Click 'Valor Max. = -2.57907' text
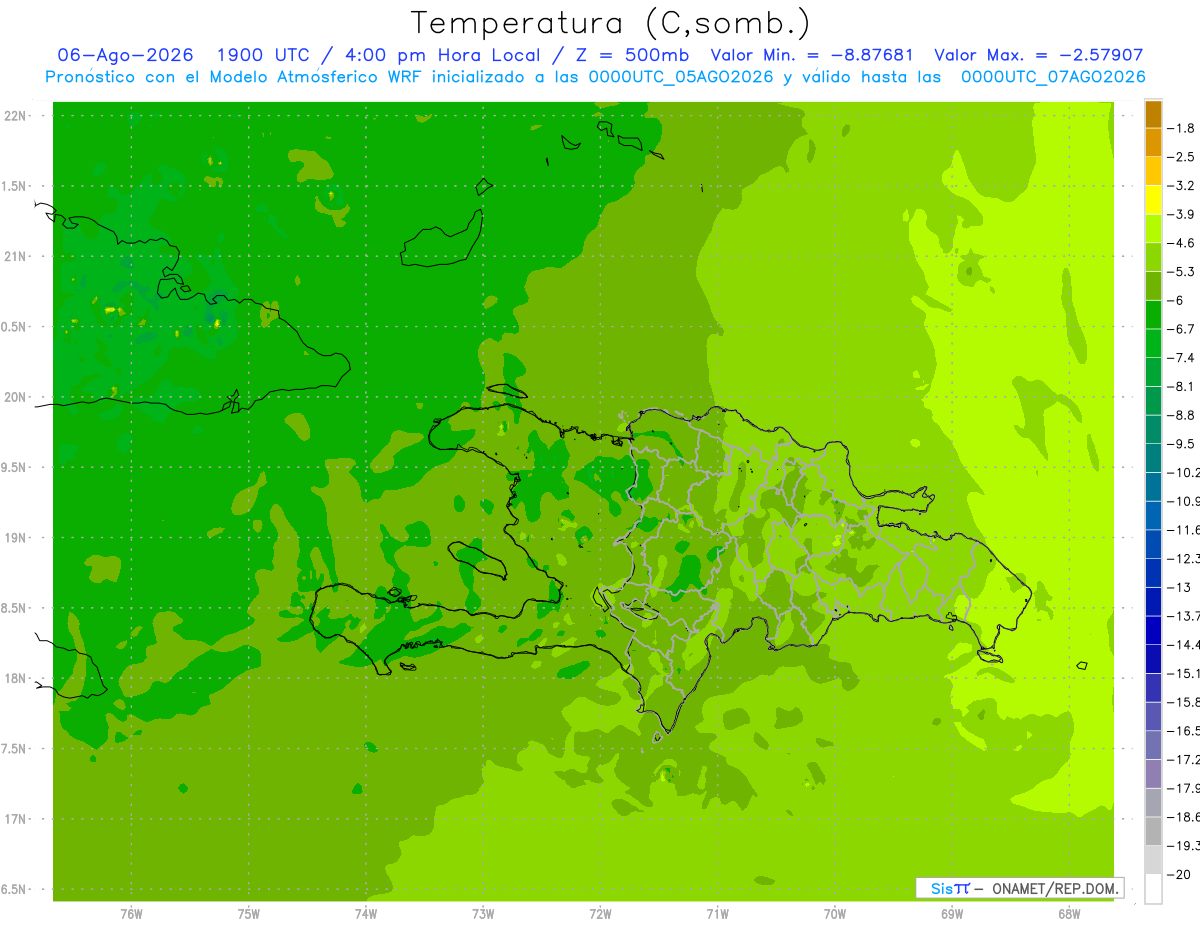This screenshot has width=1200, height=927. tap(1038, 55)
